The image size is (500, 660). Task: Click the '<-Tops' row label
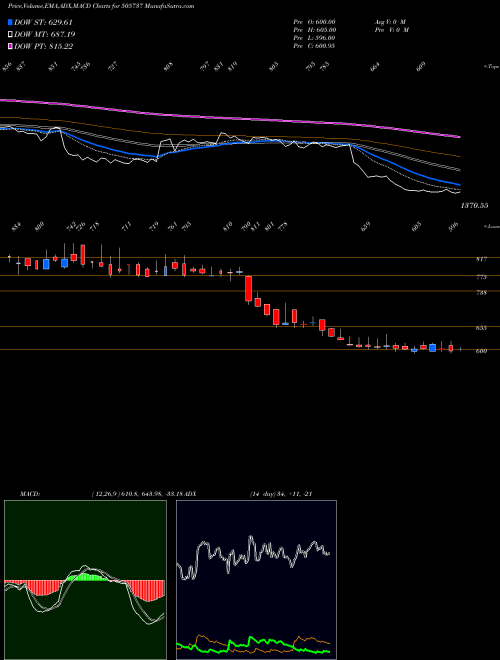[491, 67]
